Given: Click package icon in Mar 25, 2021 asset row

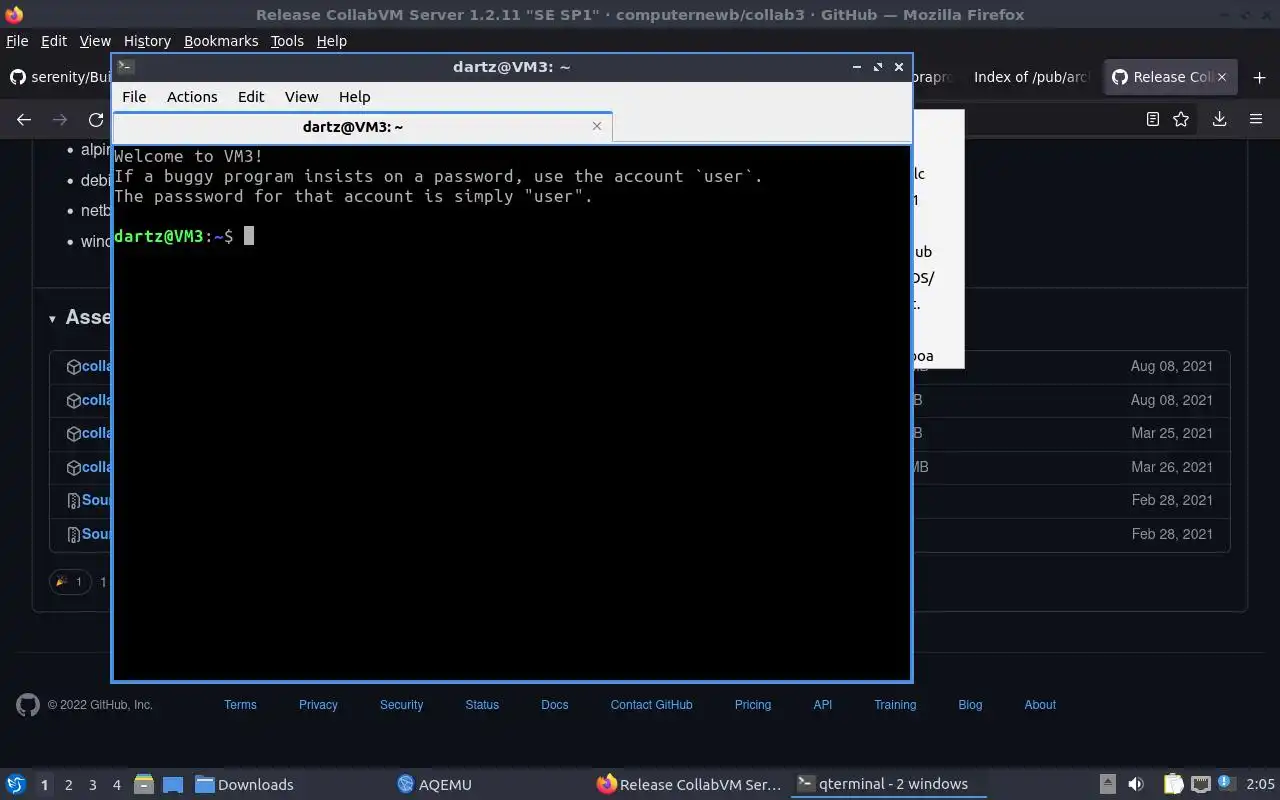Looking at the screenshot, I should click(x=73, y=434).
